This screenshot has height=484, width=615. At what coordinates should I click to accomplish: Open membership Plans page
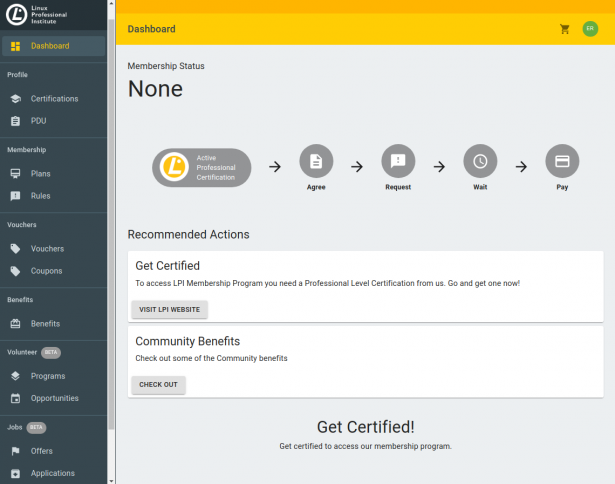[x=40, y=174]
